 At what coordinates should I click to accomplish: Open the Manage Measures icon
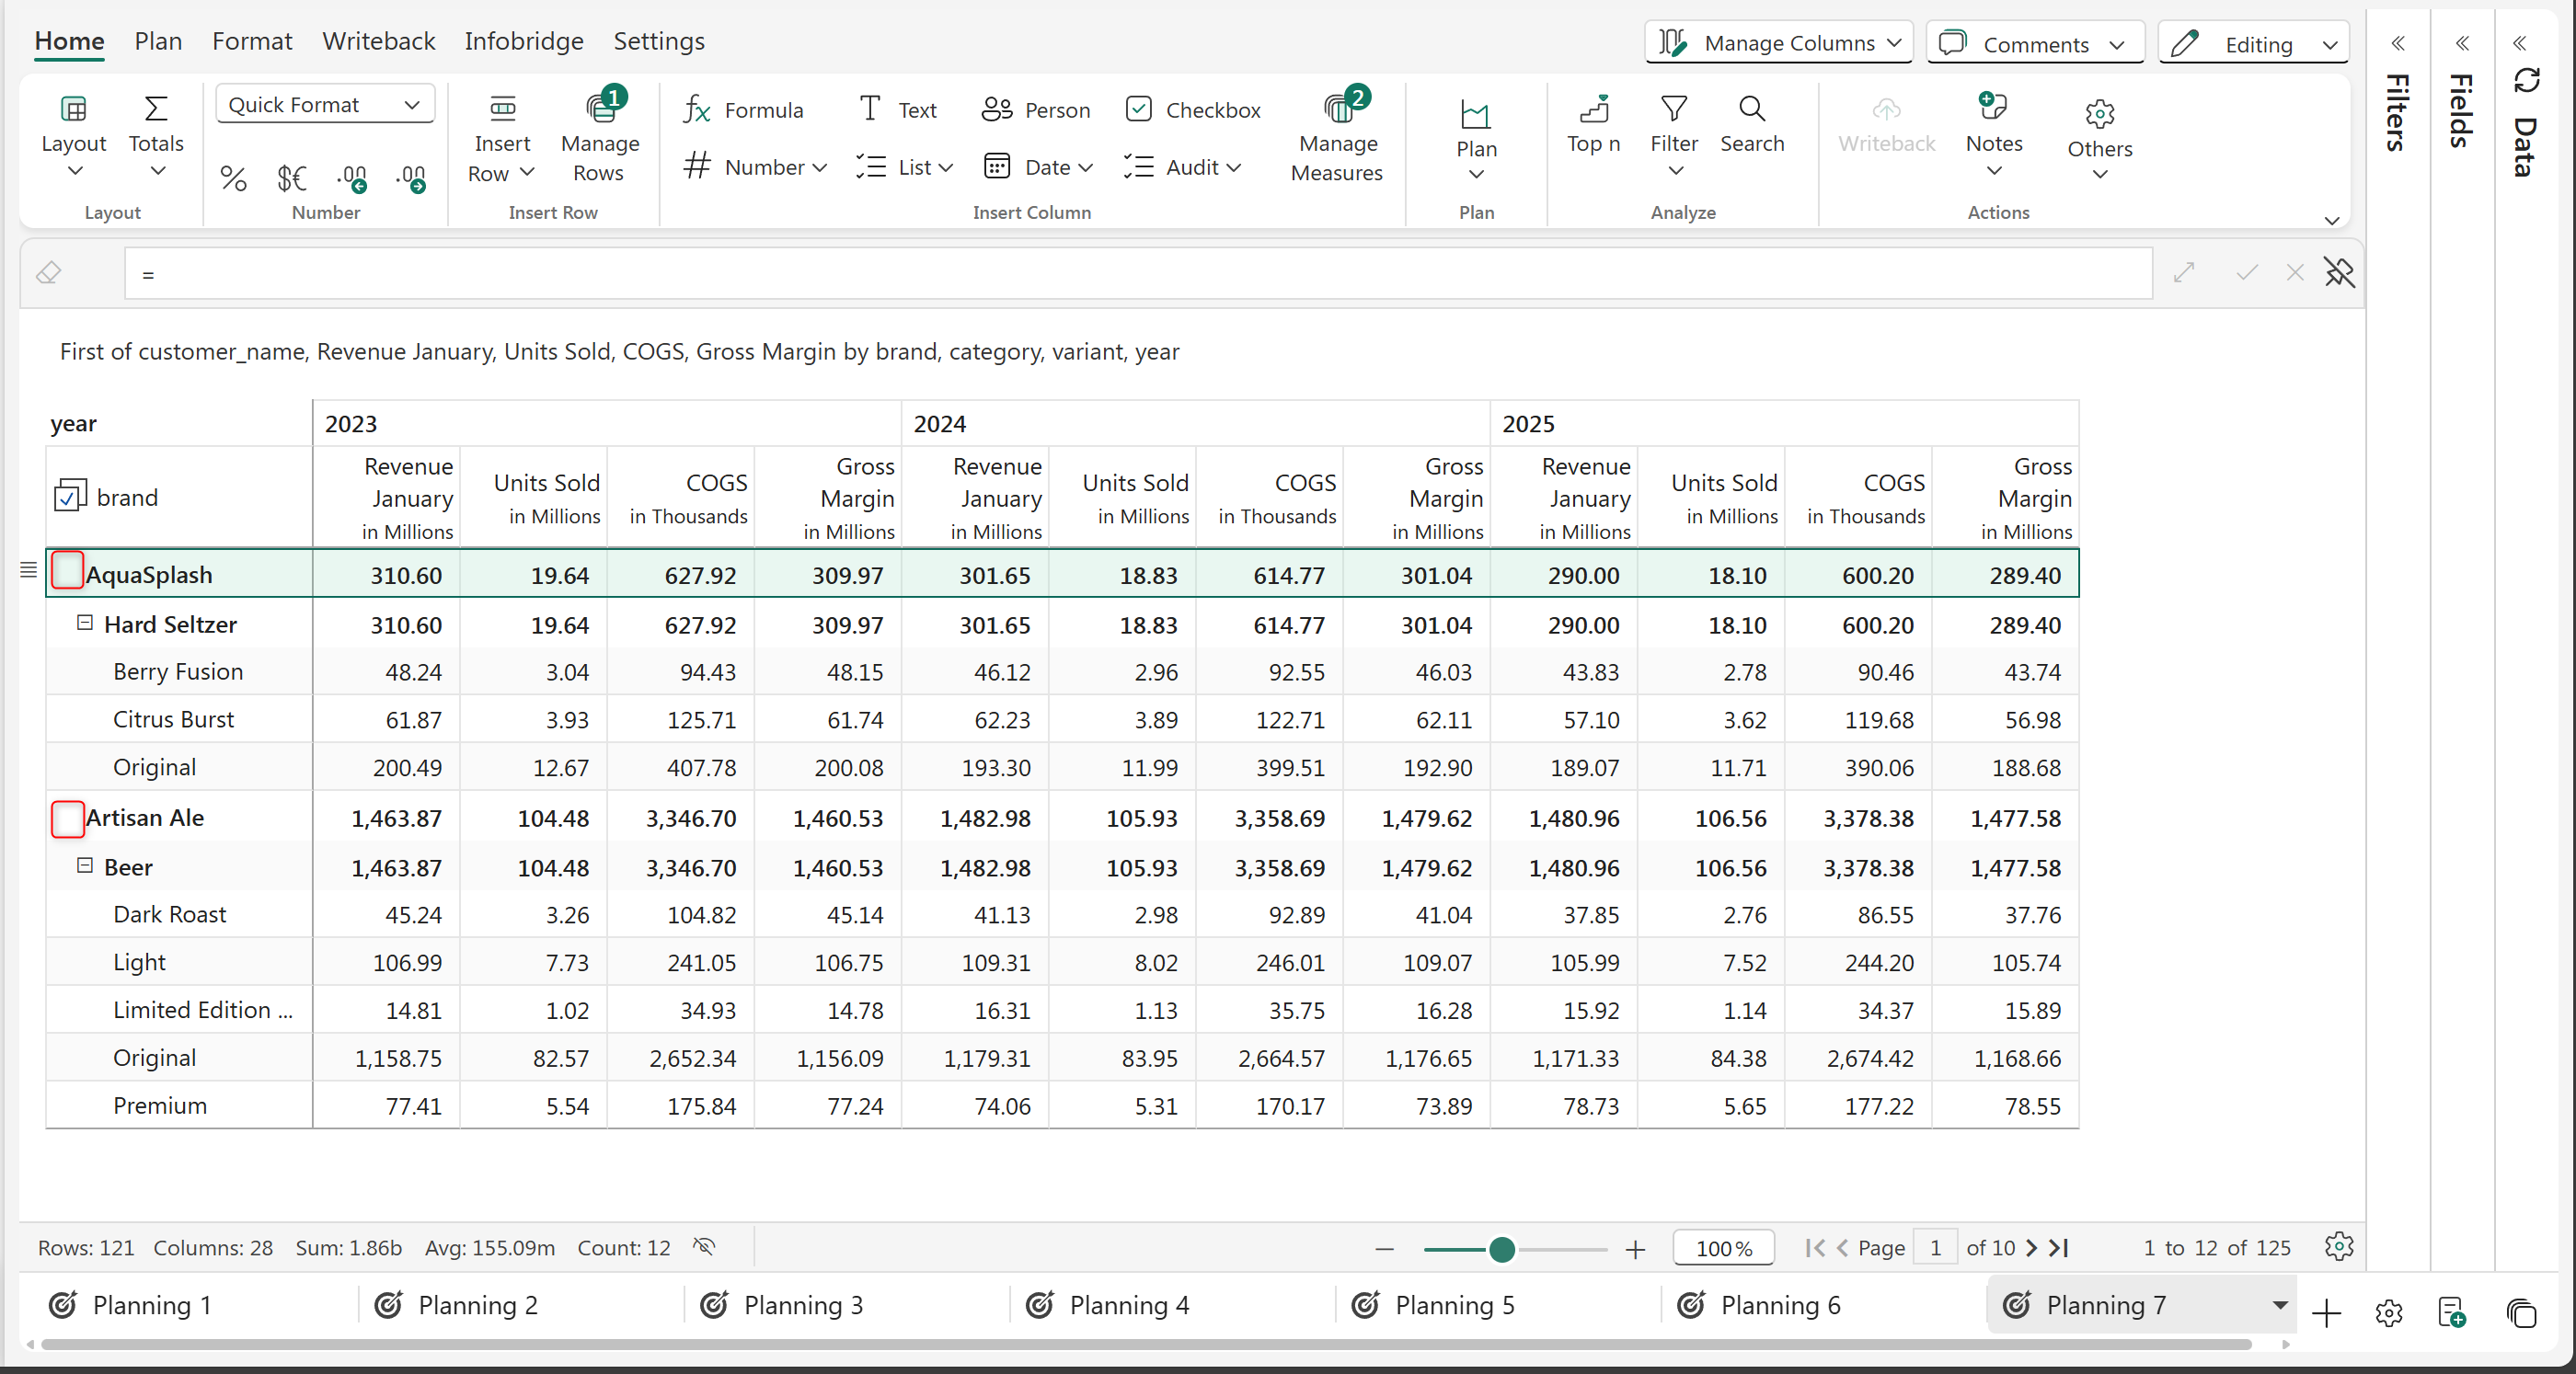(1337, 110)
